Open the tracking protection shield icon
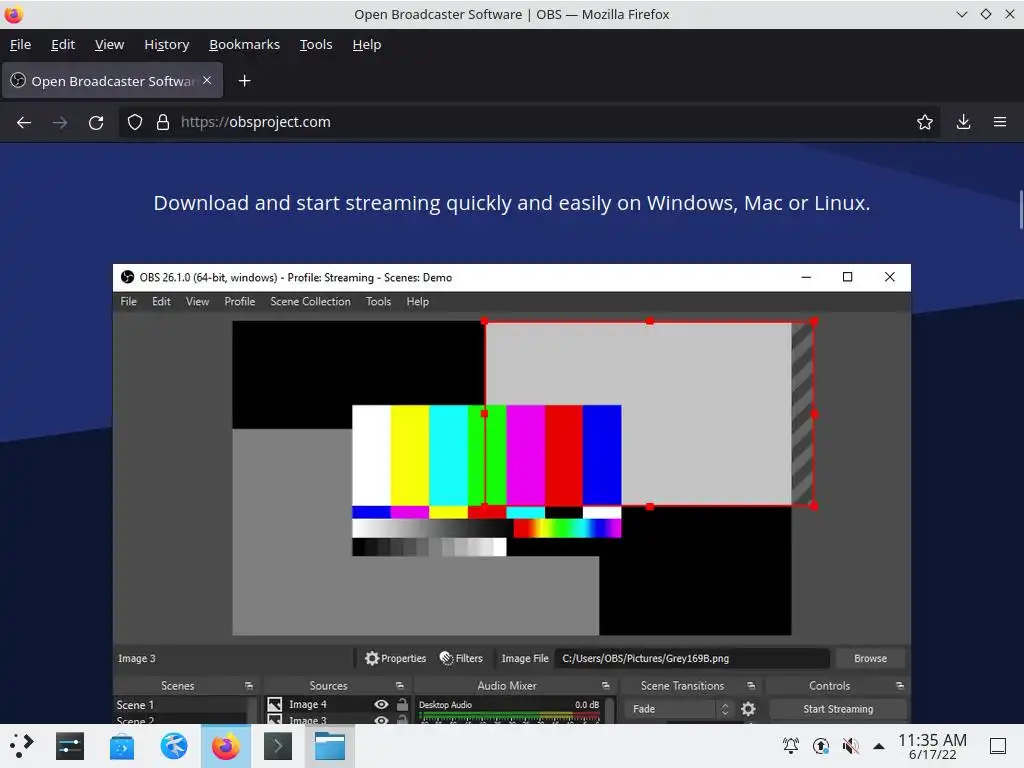This screenshot has width=1024, height=768. (135, 122)
